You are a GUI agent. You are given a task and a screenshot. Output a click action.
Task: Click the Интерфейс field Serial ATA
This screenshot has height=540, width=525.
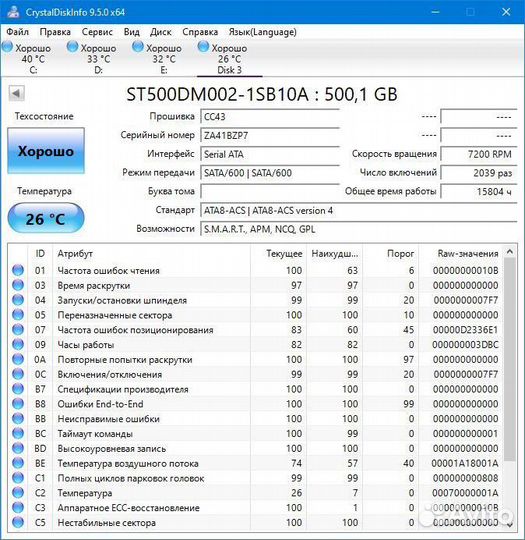(x=270, y=154)
